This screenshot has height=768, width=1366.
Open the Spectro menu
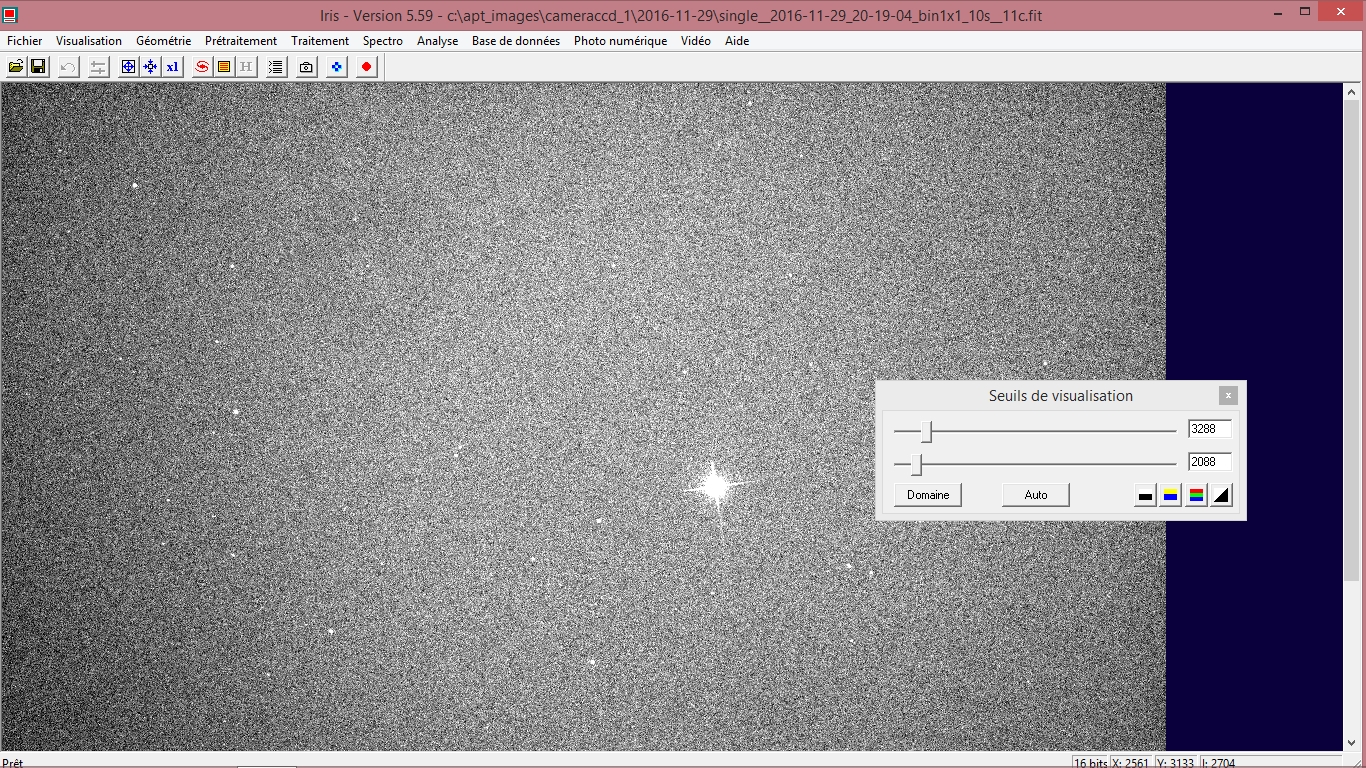click(383, 41)
